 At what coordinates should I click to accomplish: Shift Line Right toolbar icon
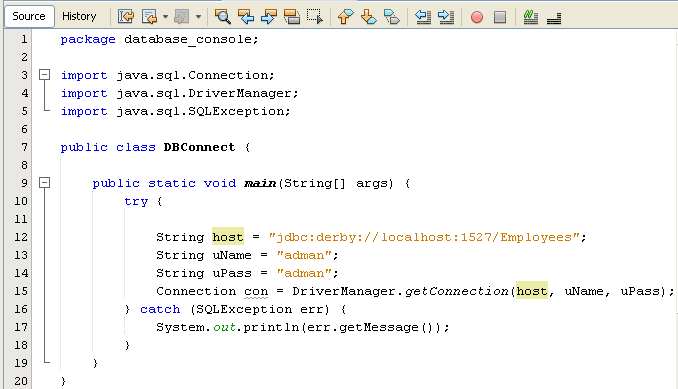[x=446, y=17]
